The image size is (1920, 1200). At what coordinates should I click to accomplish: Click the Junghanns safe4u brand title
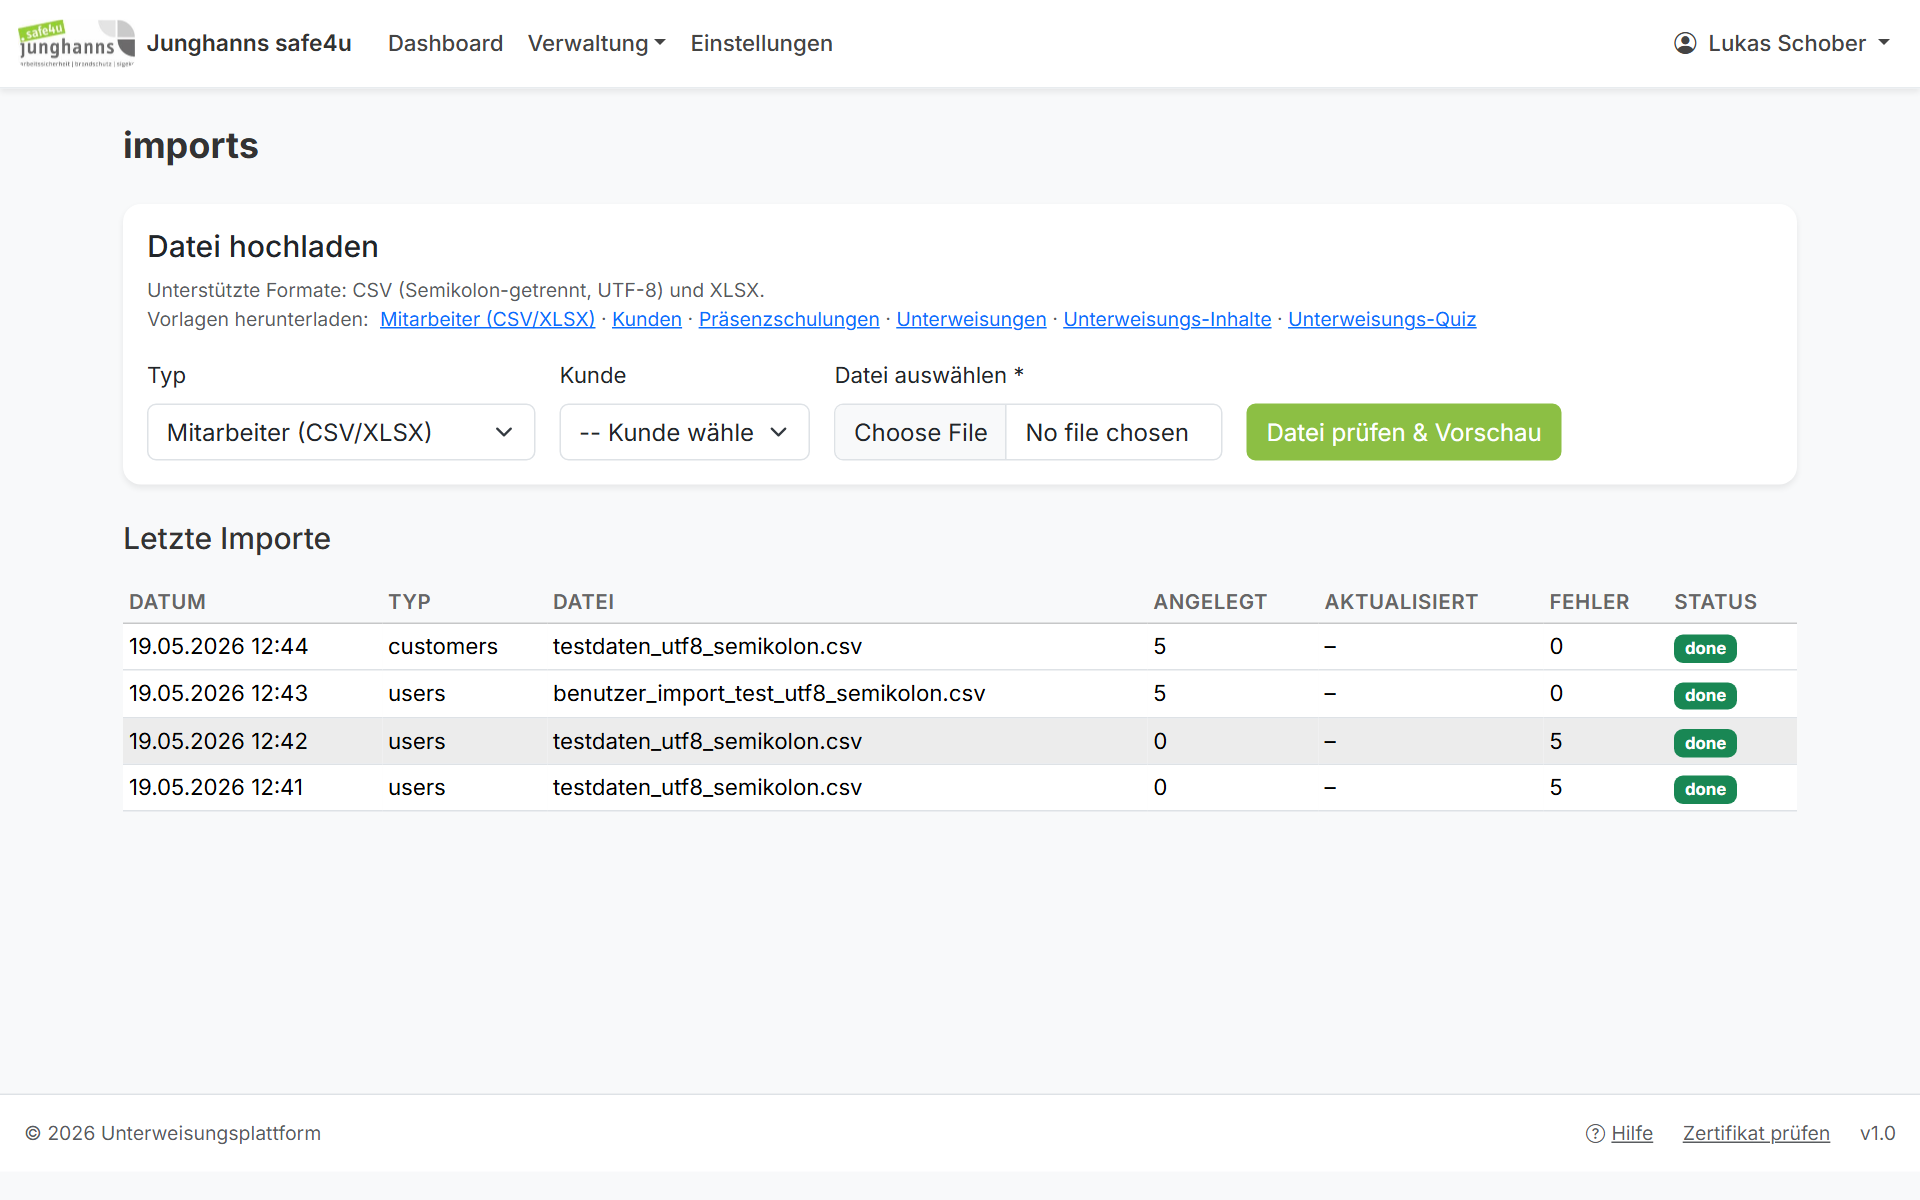point(249,43)
